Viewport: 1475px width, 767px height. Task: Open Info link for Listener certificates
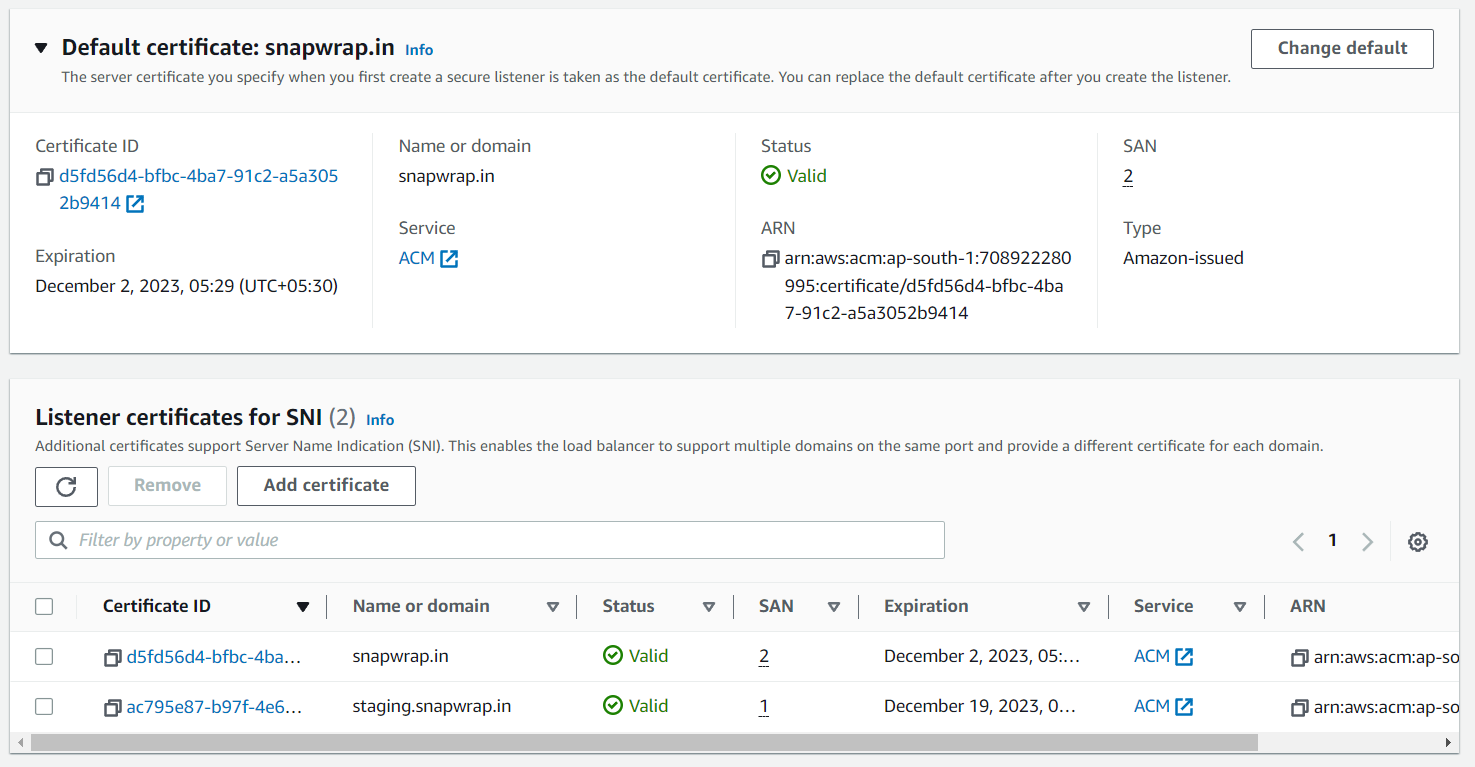[x=380, y=420]
